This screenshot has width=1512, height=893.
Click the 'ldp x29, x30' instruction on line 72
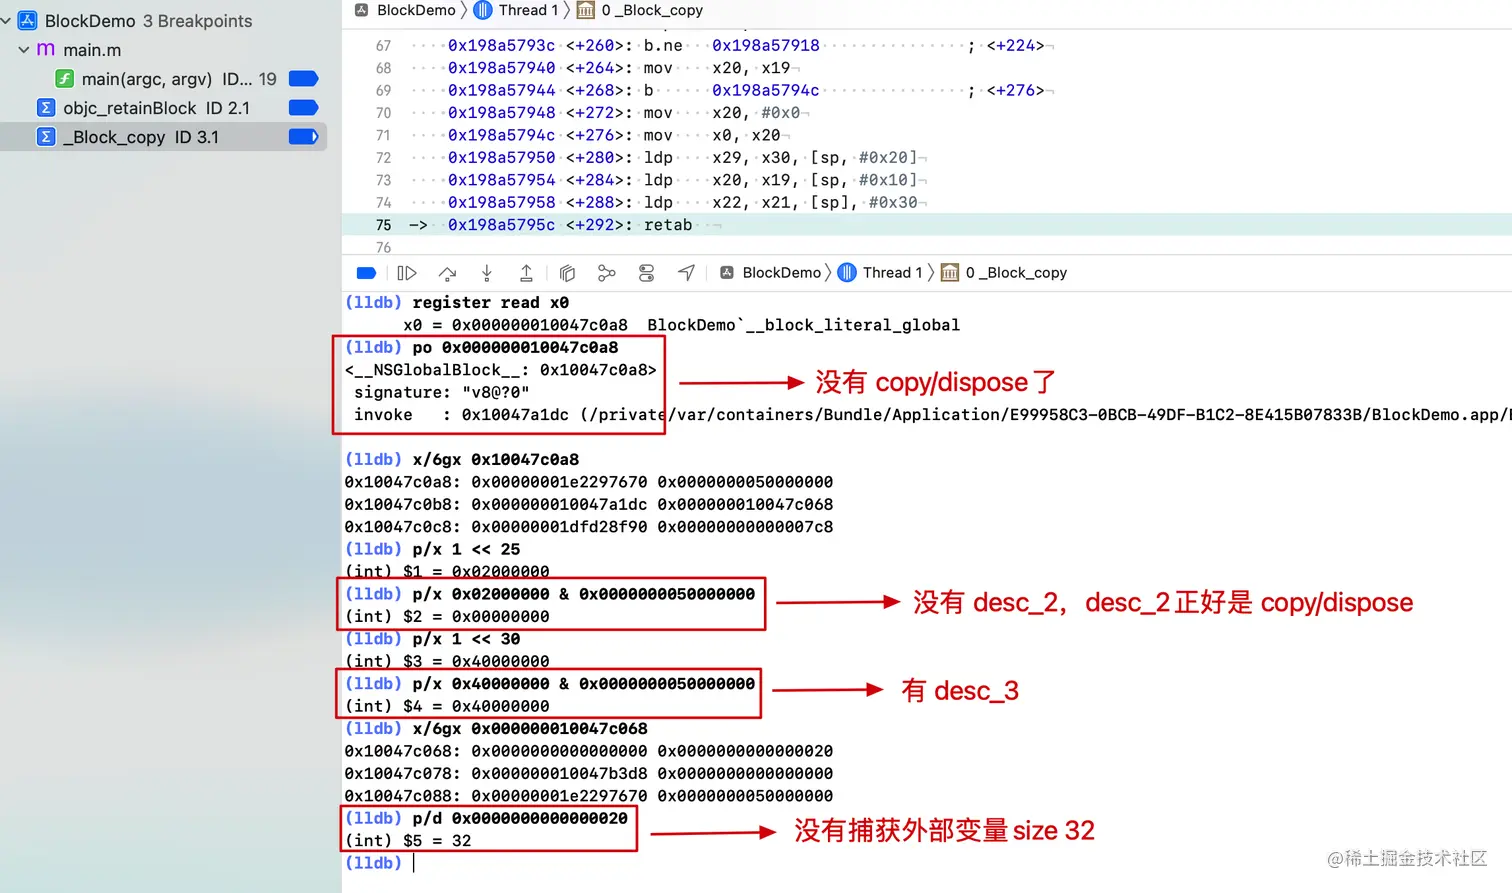tap(780, 158)
